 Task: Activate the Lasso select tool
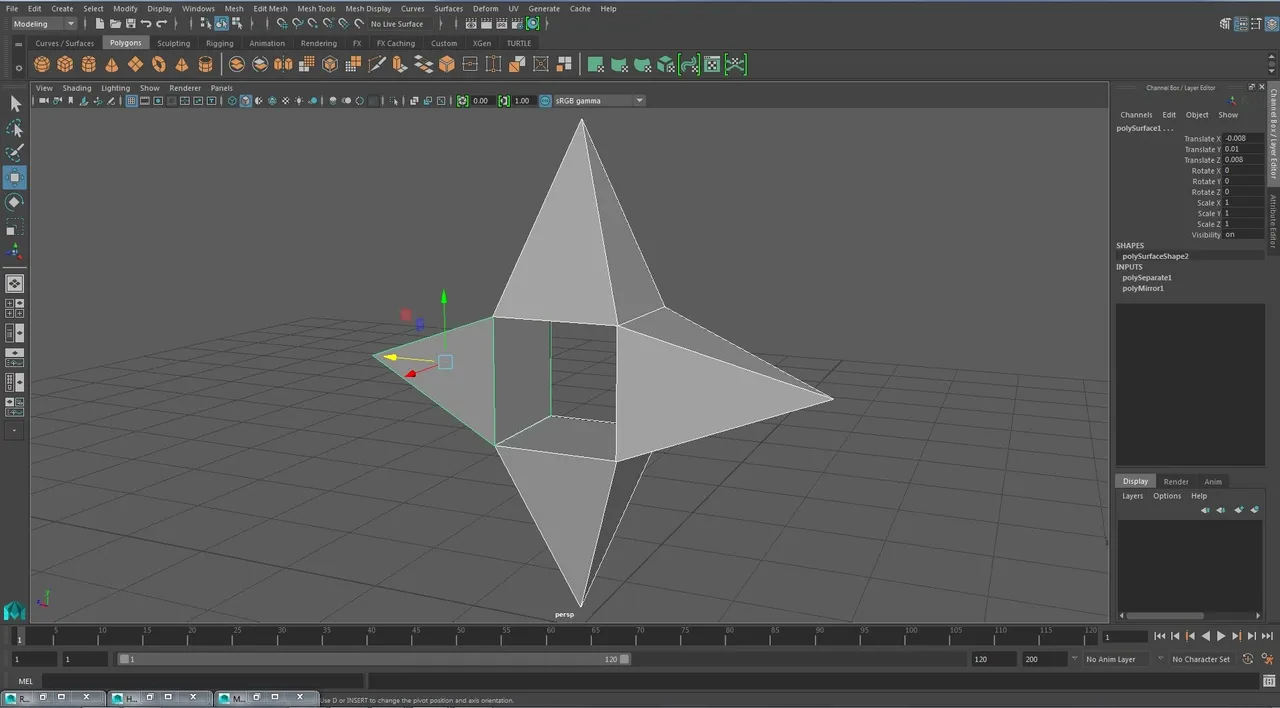coord(15,129)
